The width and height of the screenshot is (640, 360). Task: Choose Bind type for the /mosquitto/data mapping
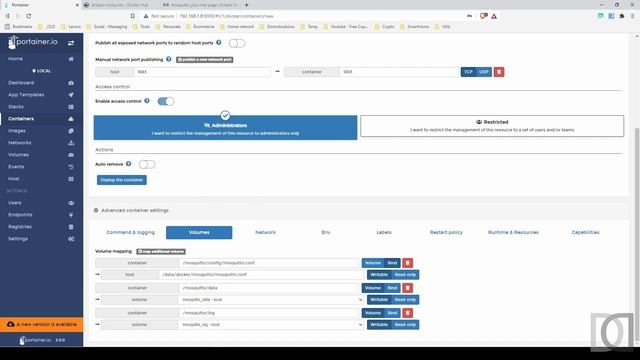(x=392, y=288)
